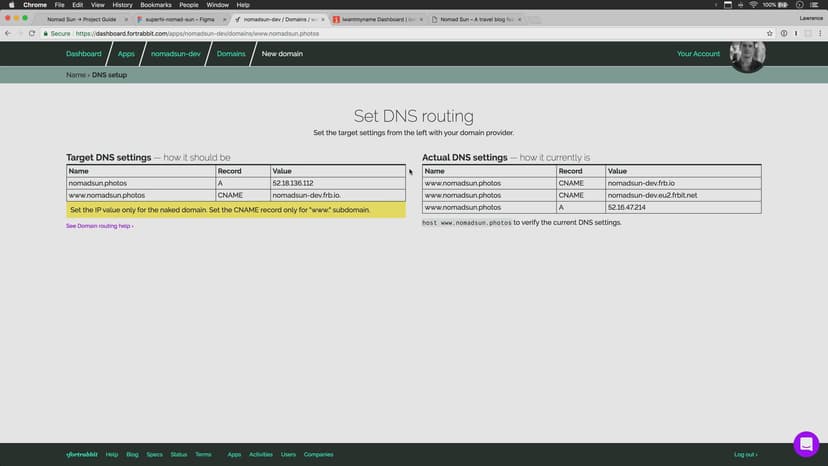
Task: Go to Dashboard in navigation bar
Action: (x=84, y=54)
